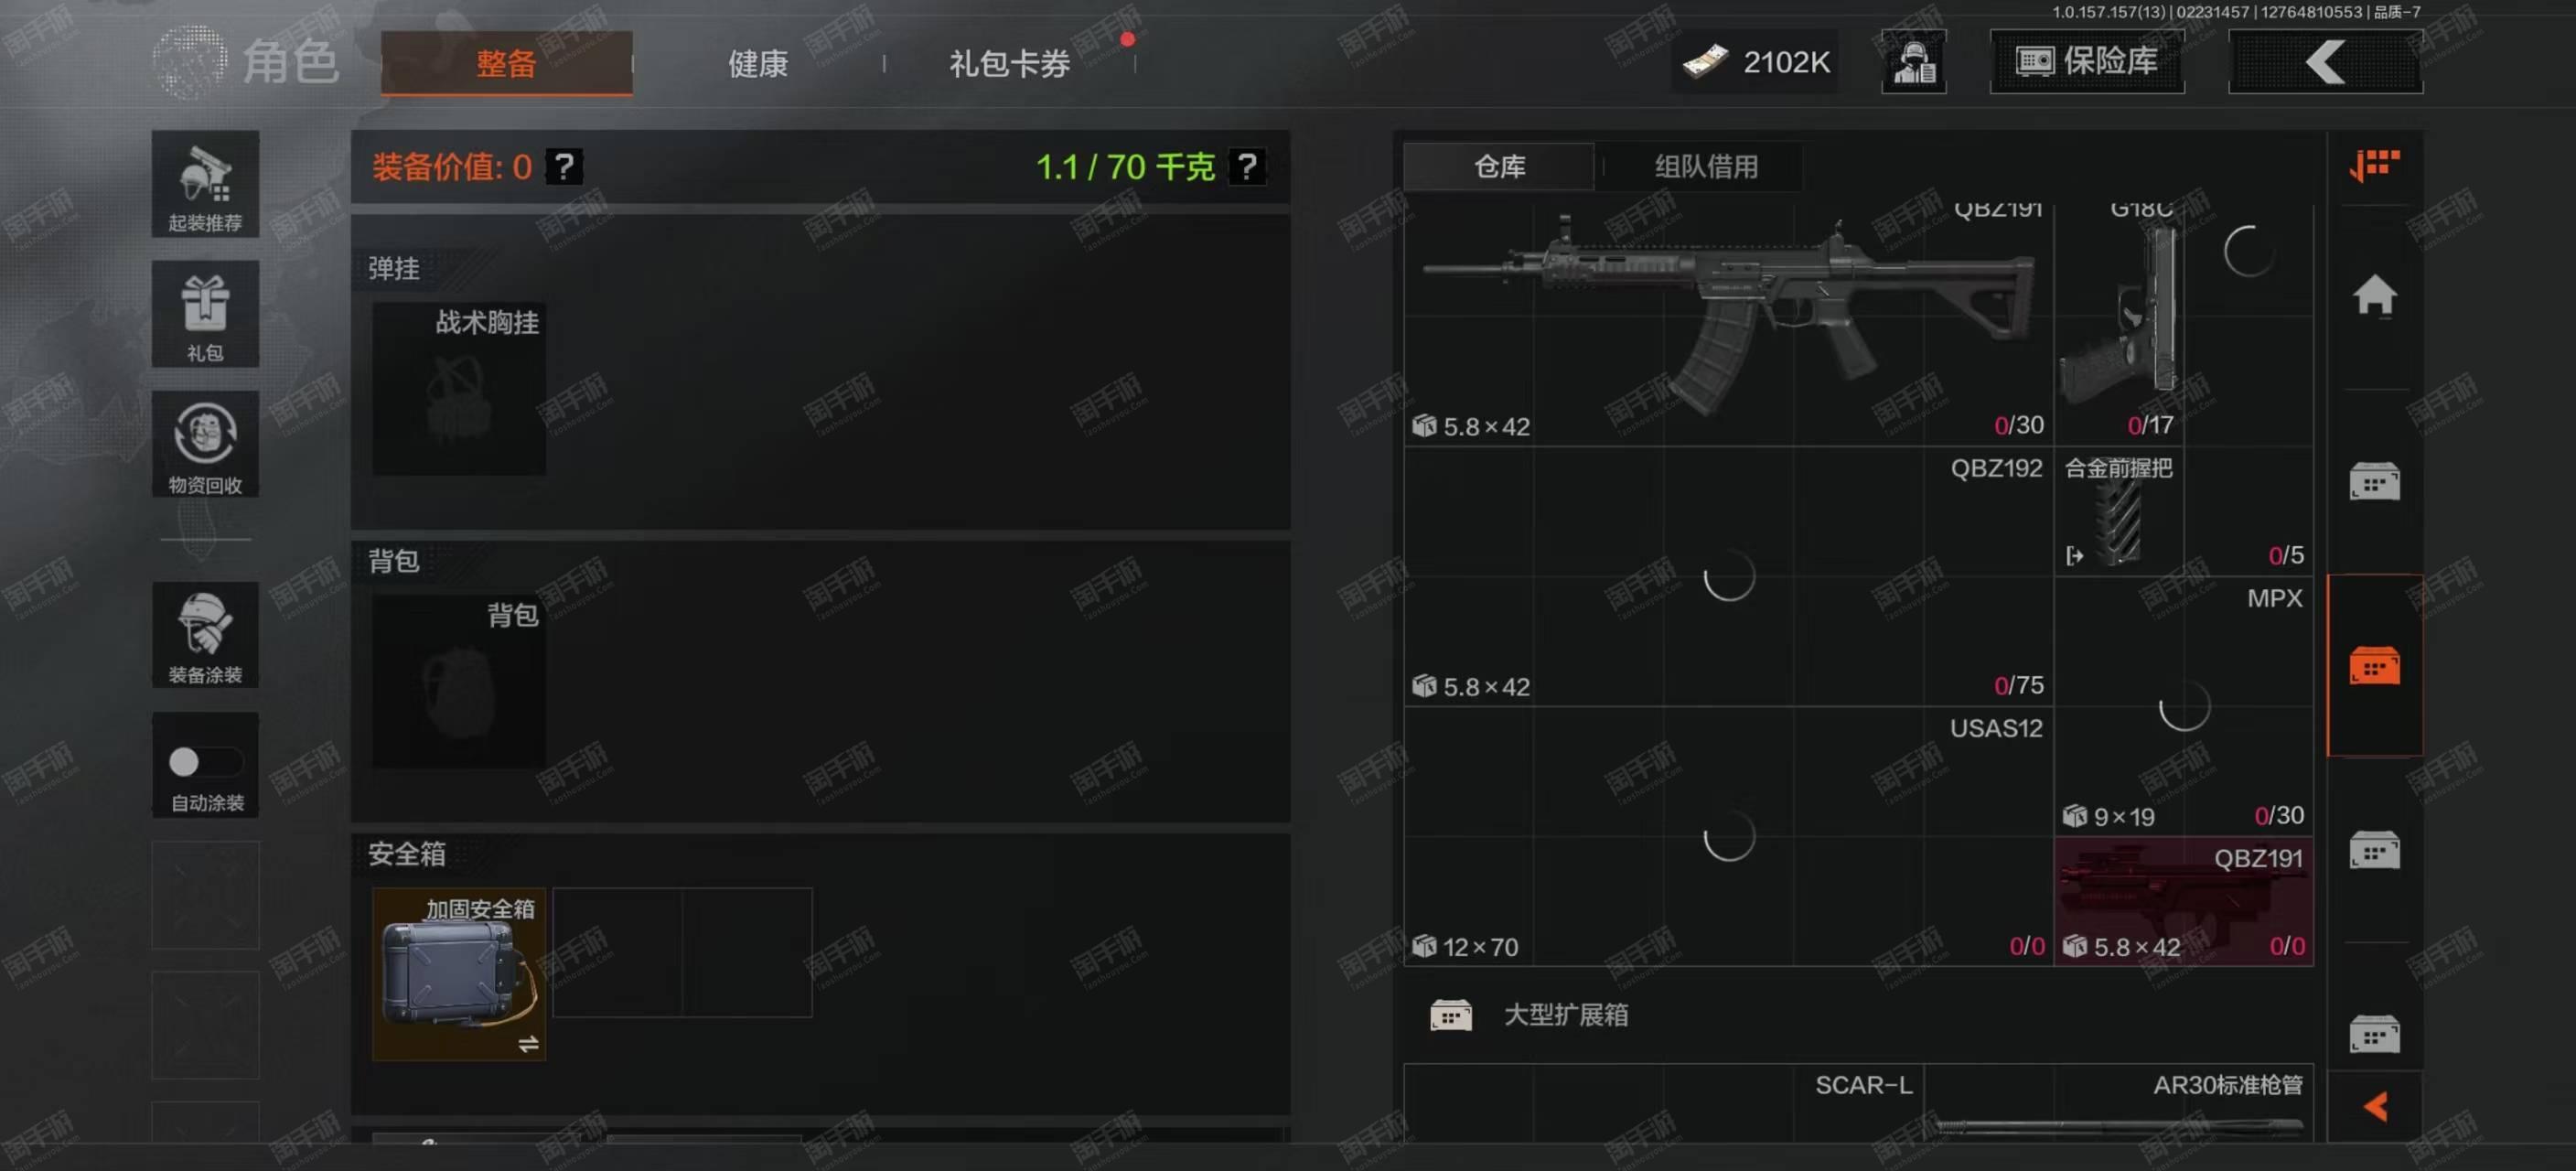Open the character avatar icon beside currency

1913,62
